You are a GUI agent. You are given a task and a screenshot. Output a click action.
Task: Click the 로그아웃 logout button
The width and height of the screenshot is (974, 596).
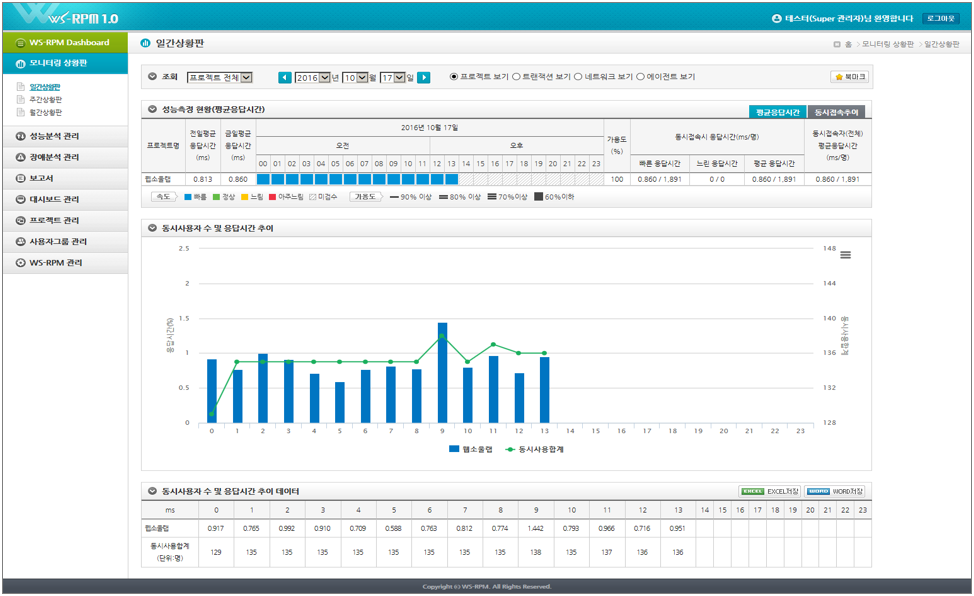[x=942, y=18]
